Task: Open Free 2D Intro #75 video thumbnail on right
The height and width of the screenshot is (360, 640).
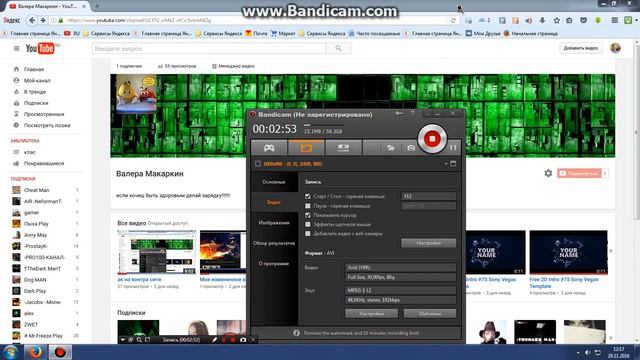Action: point(568,252)
